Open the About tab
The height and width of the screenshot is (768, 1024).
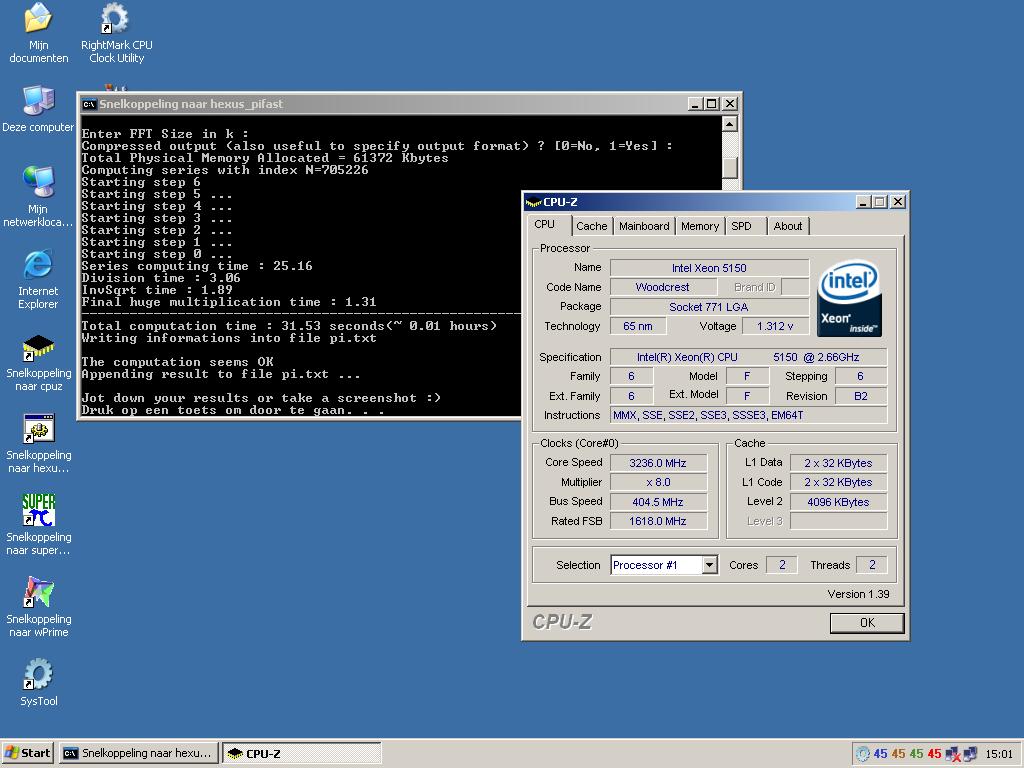click(788, 226)
